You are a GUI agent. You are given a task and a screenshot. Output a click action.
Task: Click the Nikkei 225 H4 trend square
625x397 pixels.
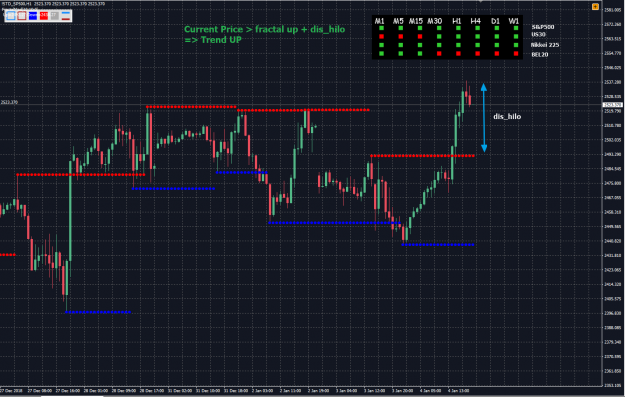point(478,45)
